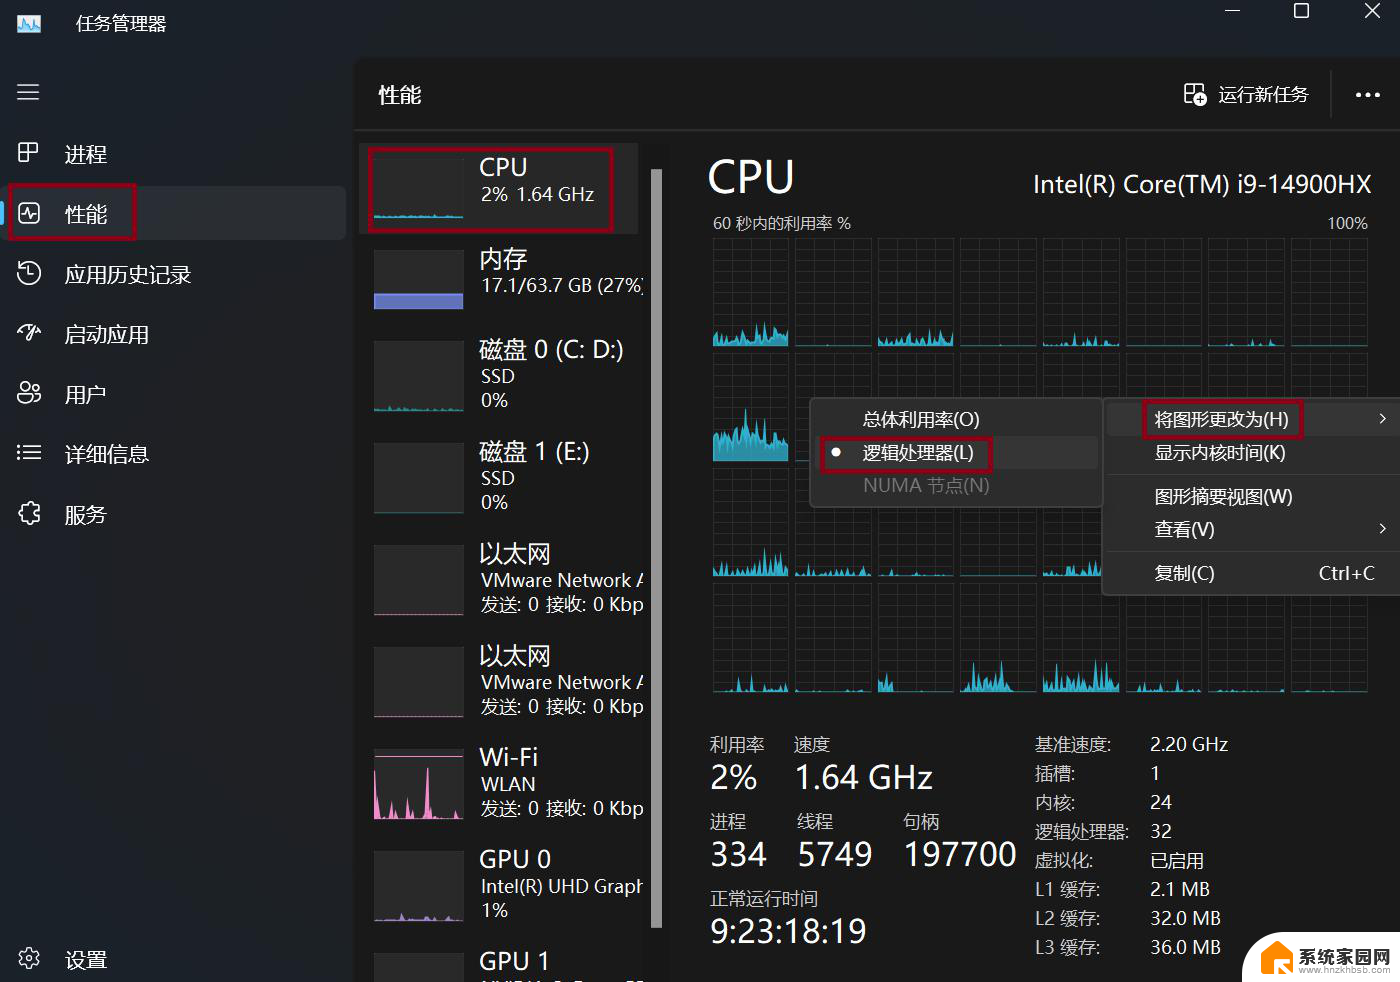This screenshot has width=1400, height=982.
Task: Click the 197700 handles value
Action: pyautogui.click(x=960, y=854)
